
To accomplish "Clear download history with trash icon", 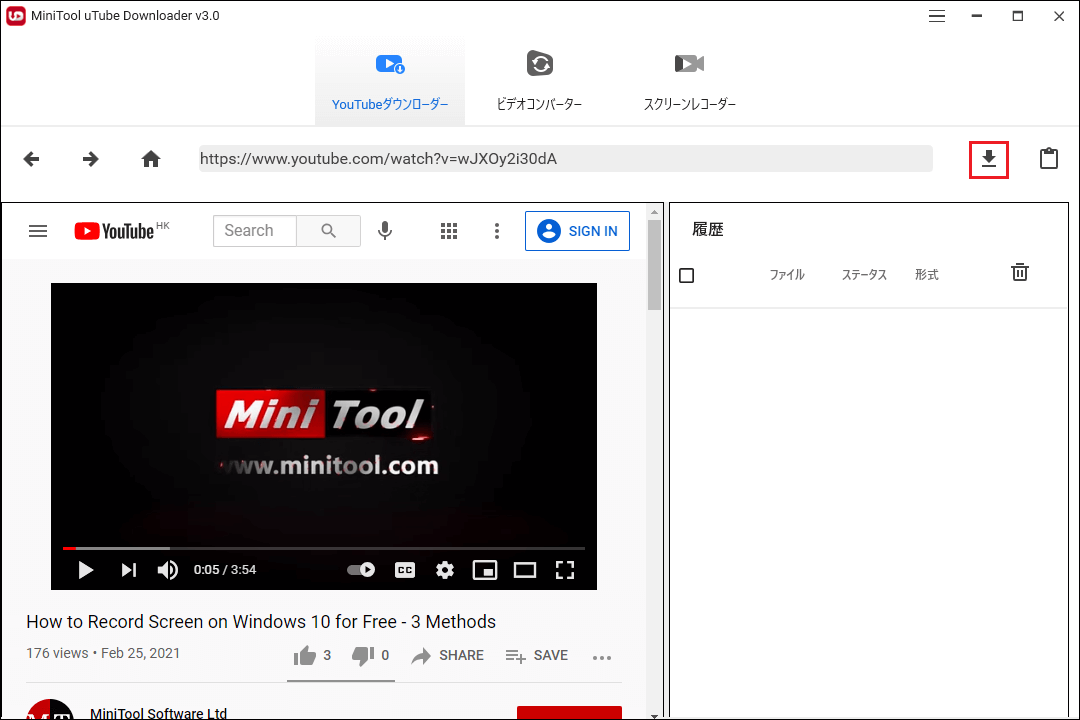I will 1020,271.
